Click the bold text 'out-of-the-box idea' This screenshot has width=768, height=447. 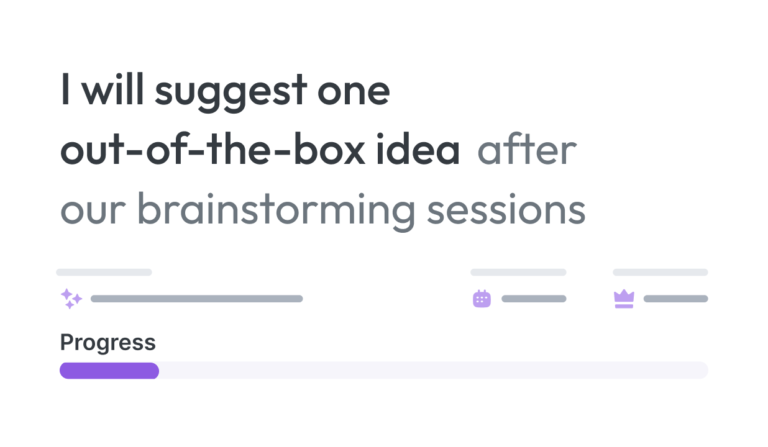click(x=260, y=150)
